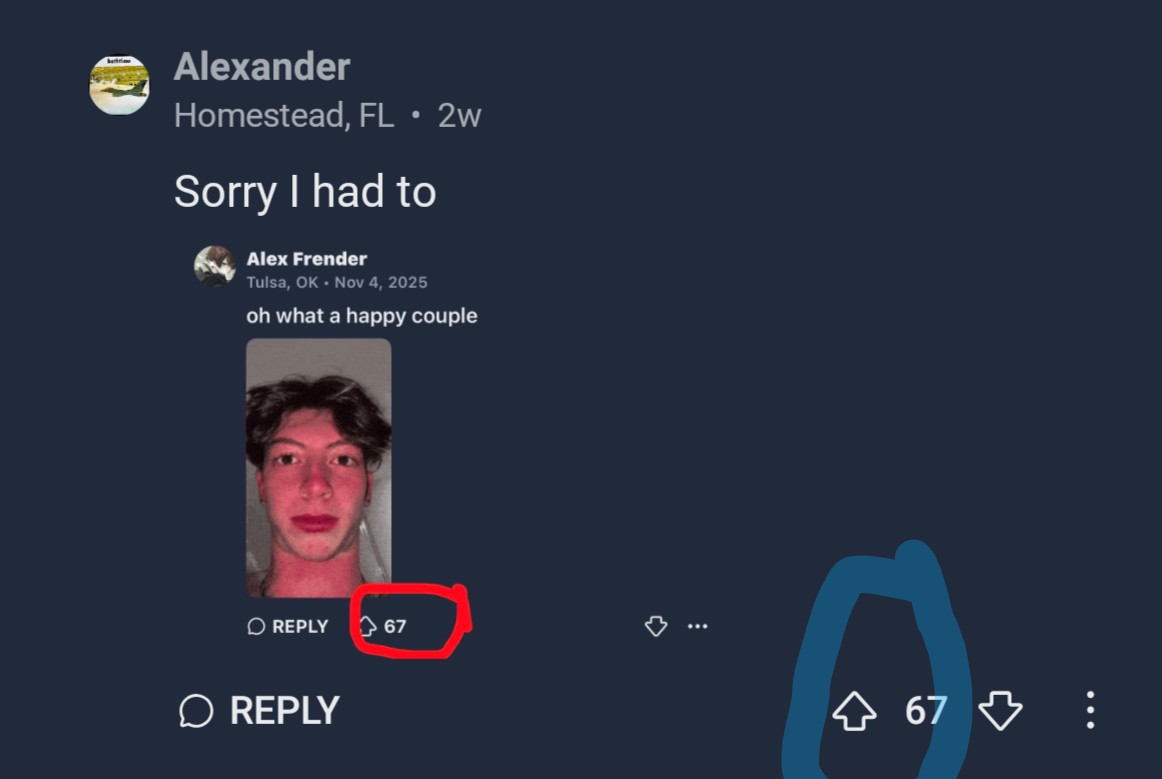Click the Homestead, FL location text

284,116
